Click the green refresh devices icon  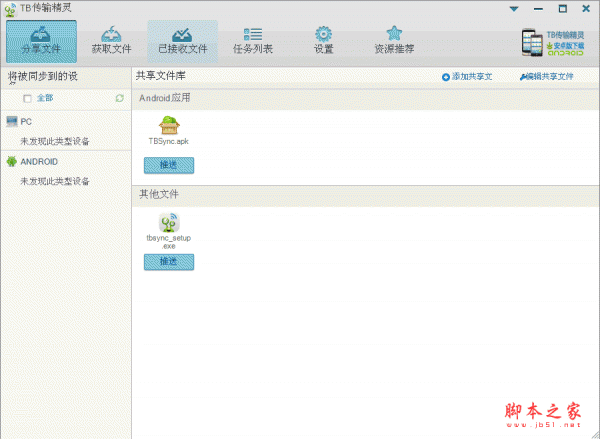(x=120, y=98)
